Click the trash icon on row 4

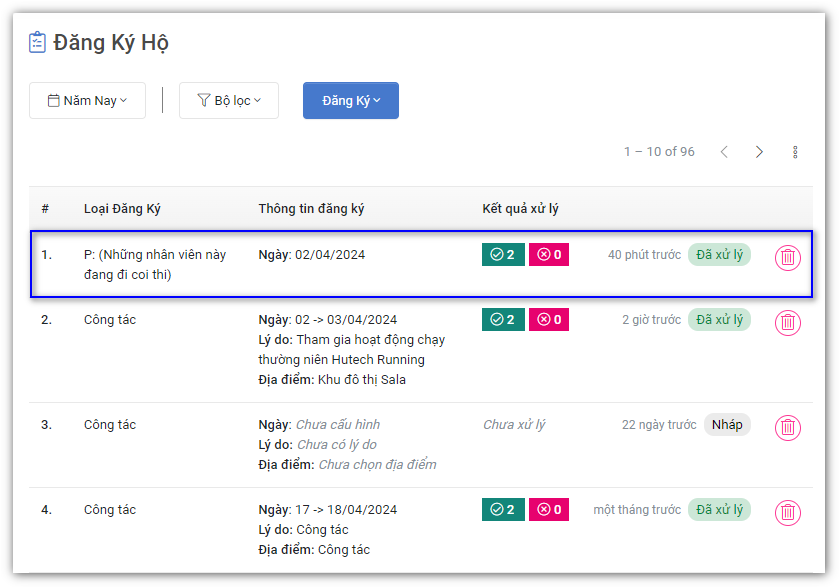pos(788,512)
